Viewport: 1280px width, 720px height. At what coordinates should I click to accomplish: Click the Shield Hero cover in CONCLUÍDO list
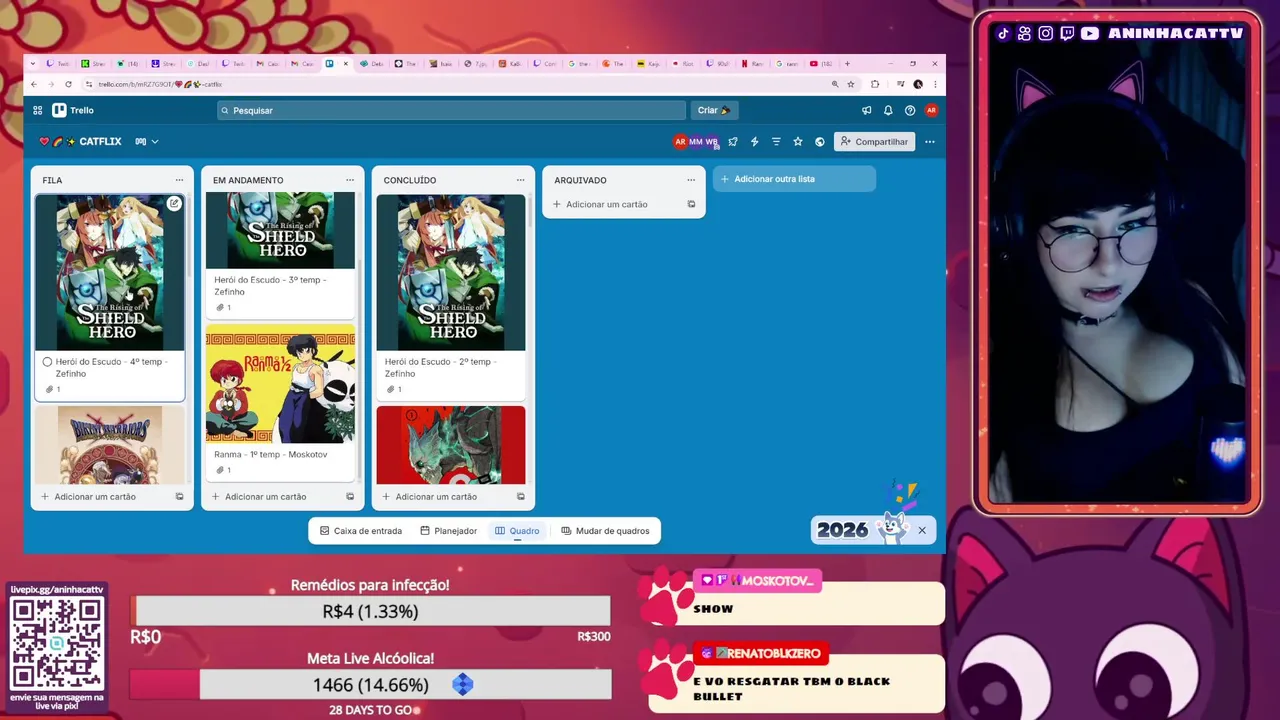pos(451,272)
